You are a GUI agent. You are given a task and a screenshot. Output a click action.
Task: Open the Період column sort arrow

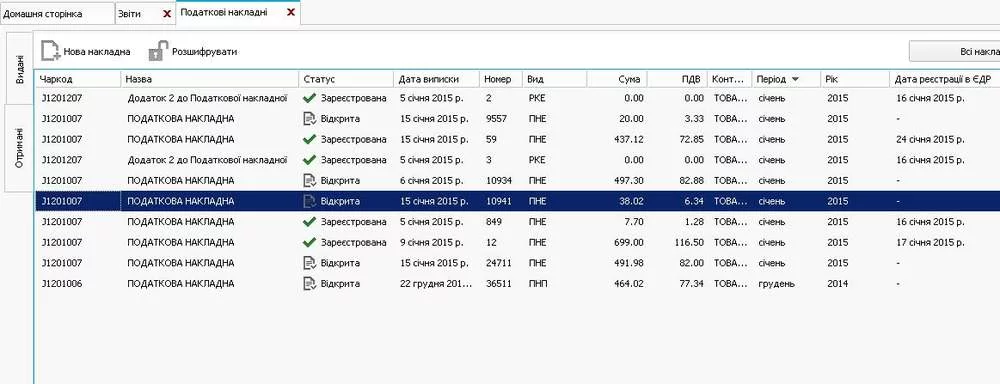(x=795, y=79)
